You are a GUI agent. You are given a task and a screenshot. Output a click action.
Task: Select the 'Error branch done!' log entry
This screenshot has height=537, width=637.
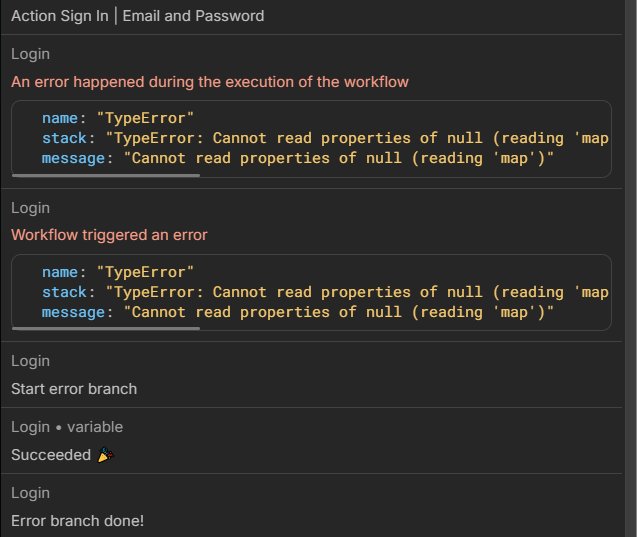coord(77,521)
